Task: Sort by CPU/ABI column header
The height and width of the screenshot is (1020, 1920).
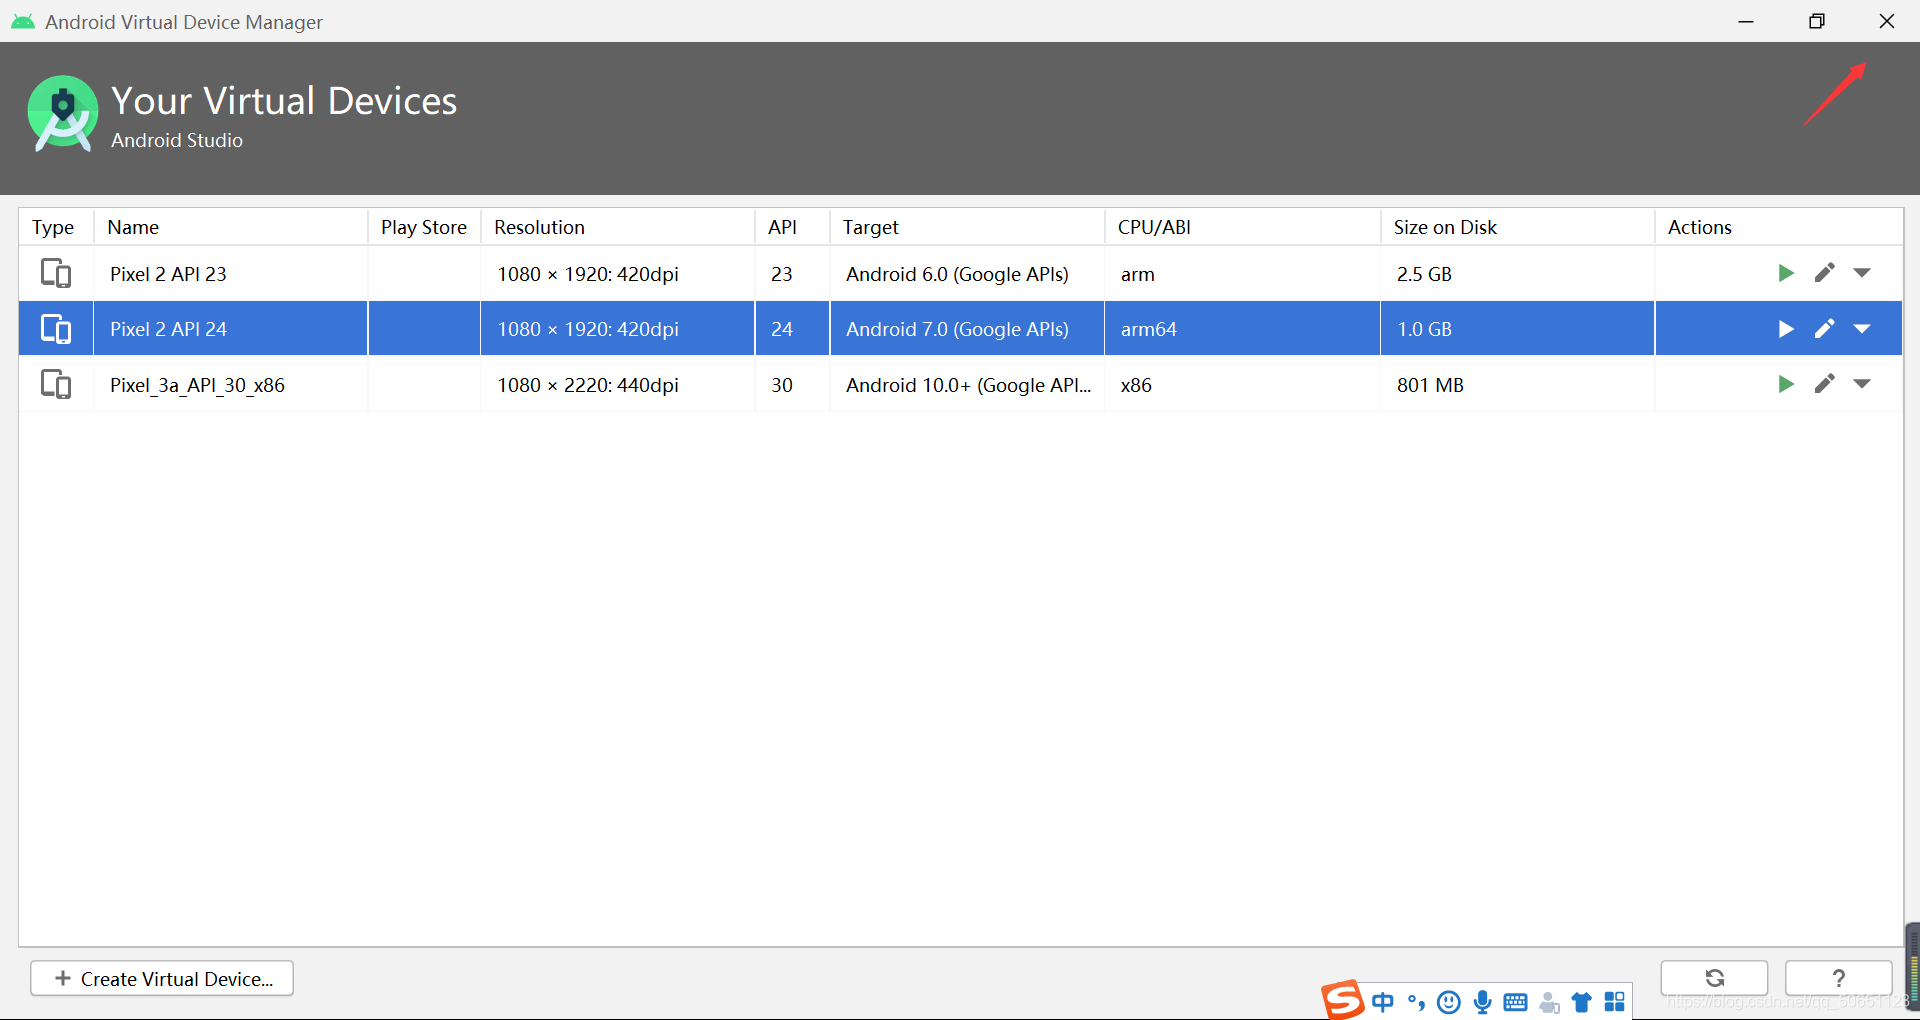Action: (x=1243, y=227)
